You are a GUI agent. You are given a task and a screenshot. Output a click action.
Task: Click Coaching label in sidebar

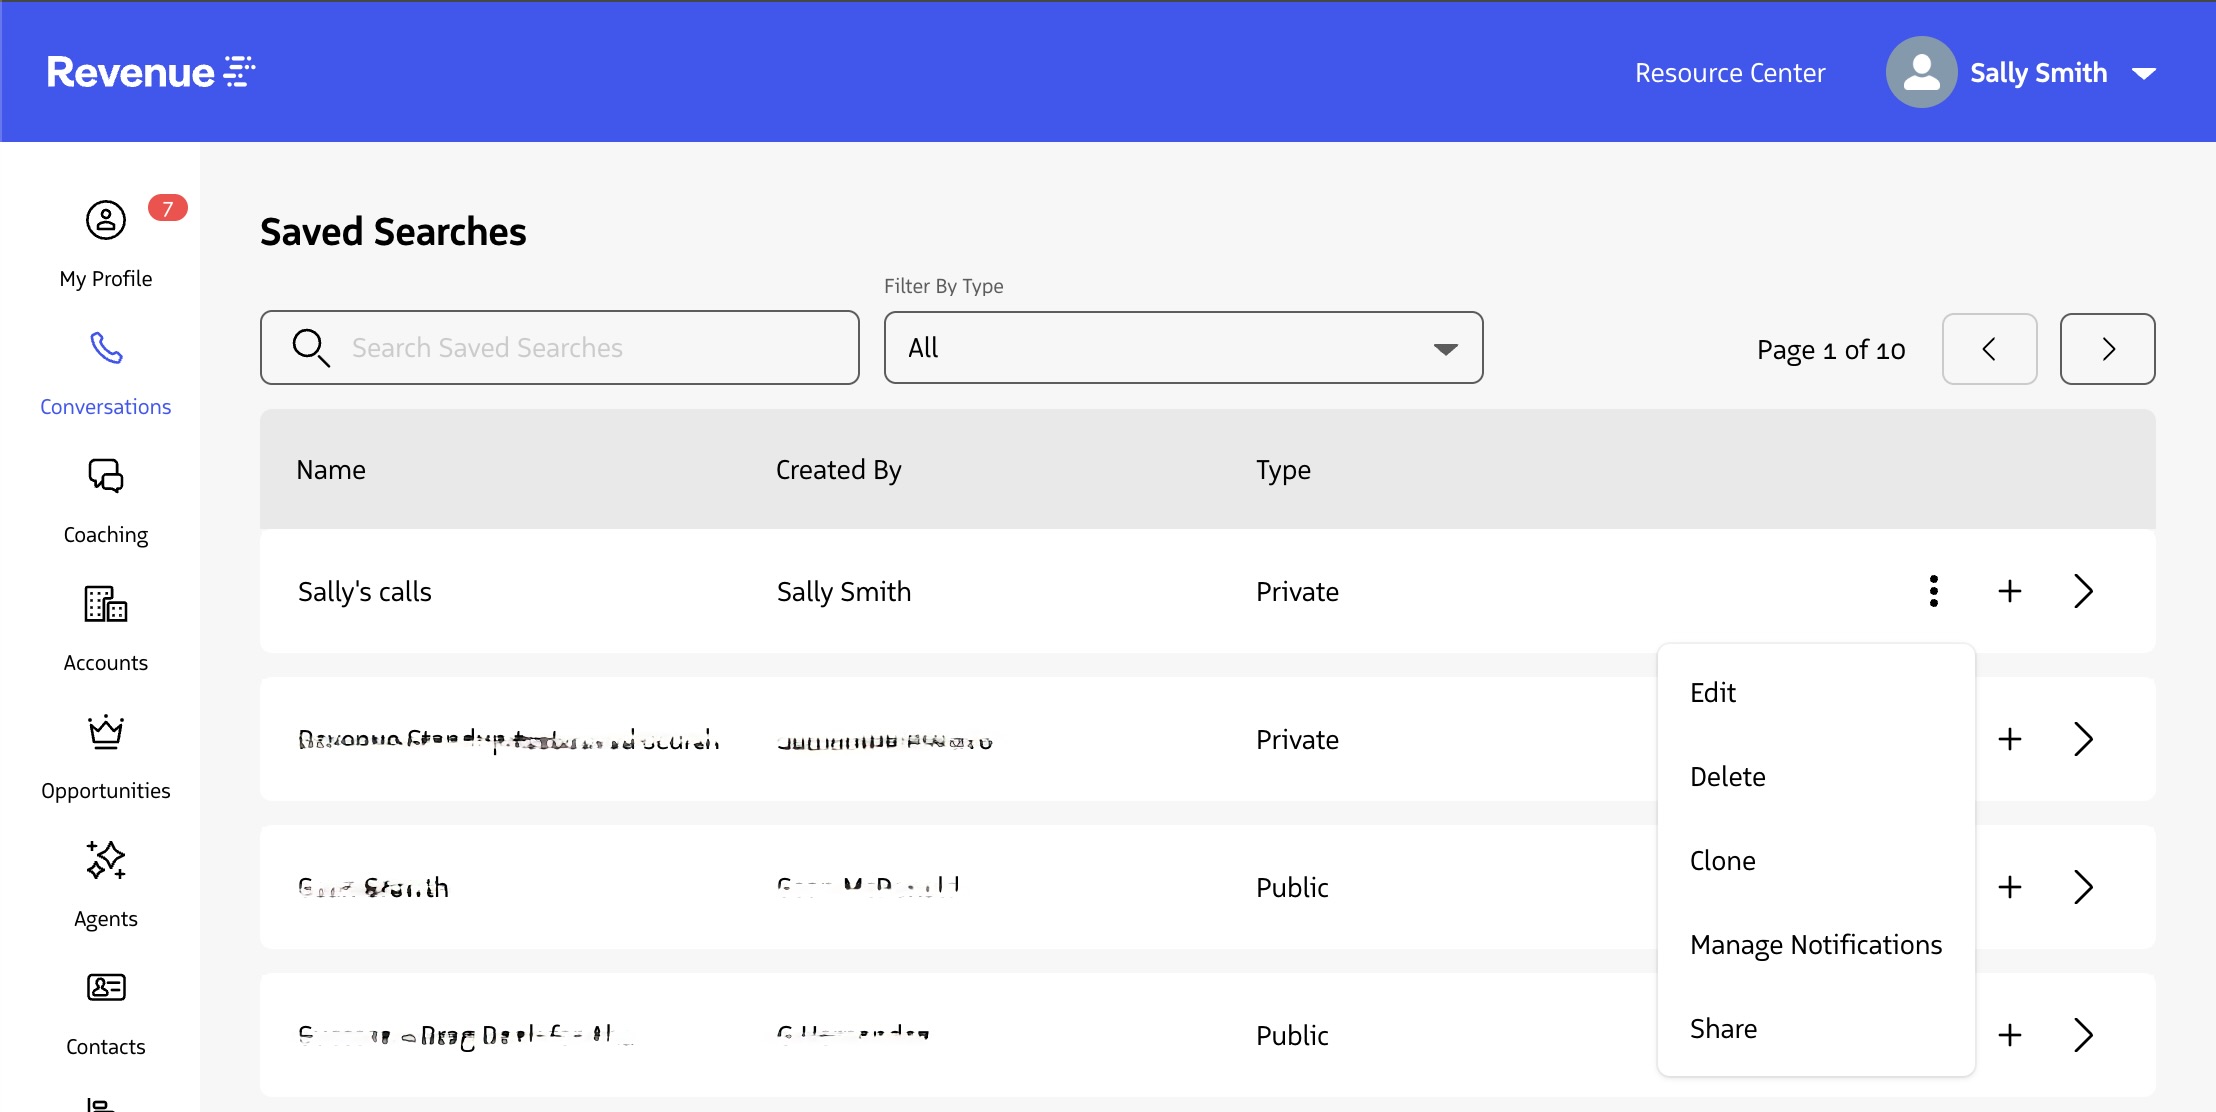coord(106,535)
